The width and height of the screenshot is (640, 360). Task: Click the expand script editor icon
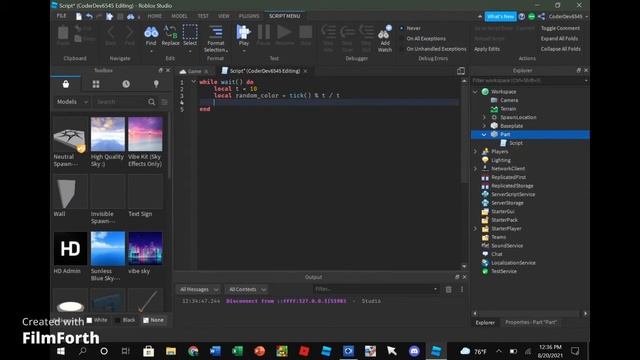[461, 71]
